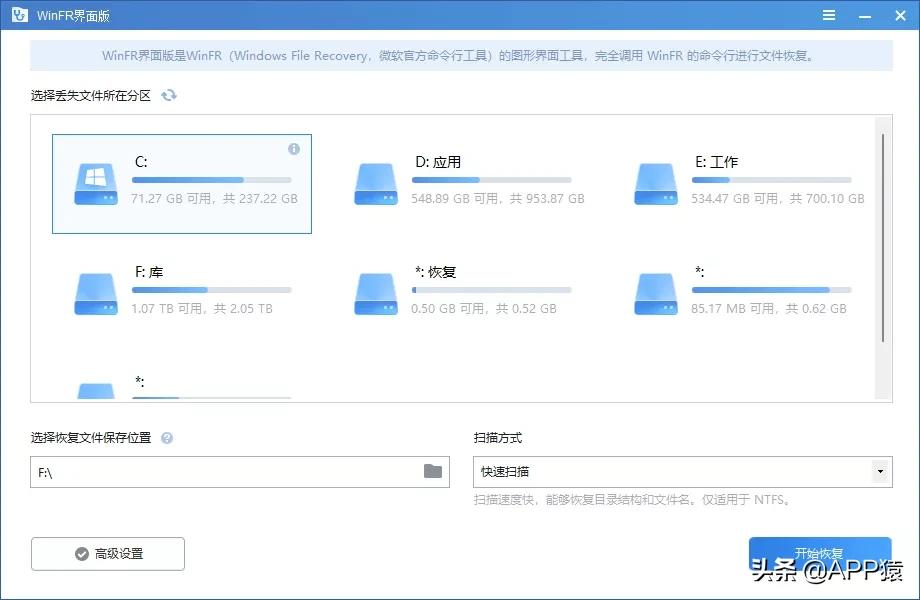
Task: Expand the 扫描方式 combo box arrow
Action: [882, 471]
